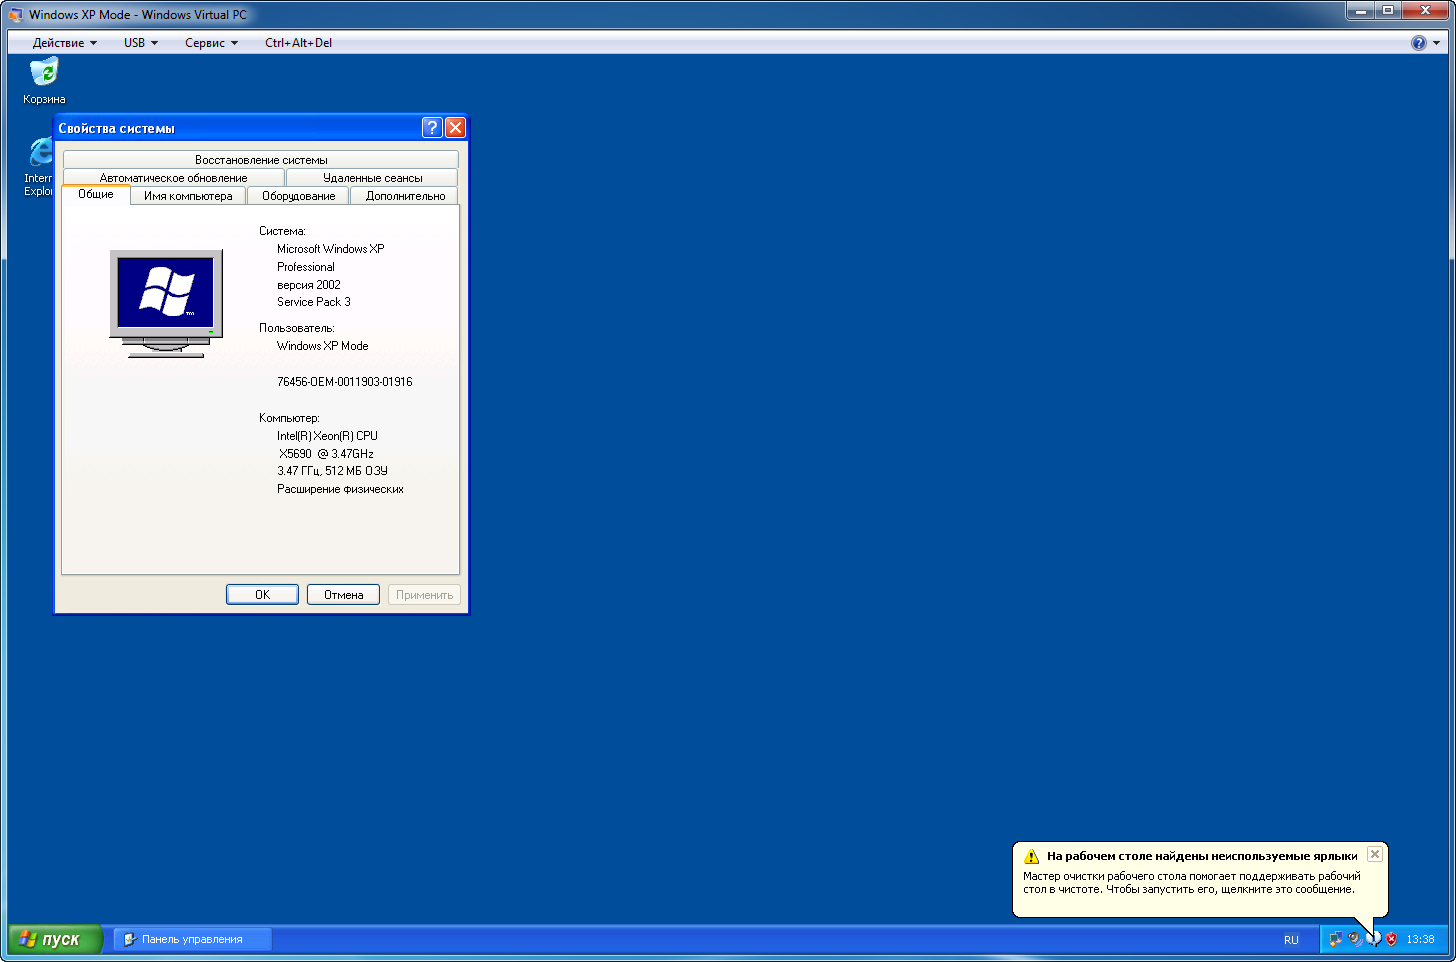
Task: Switch to the Оборудование tab
Action: tap(298, 196)
